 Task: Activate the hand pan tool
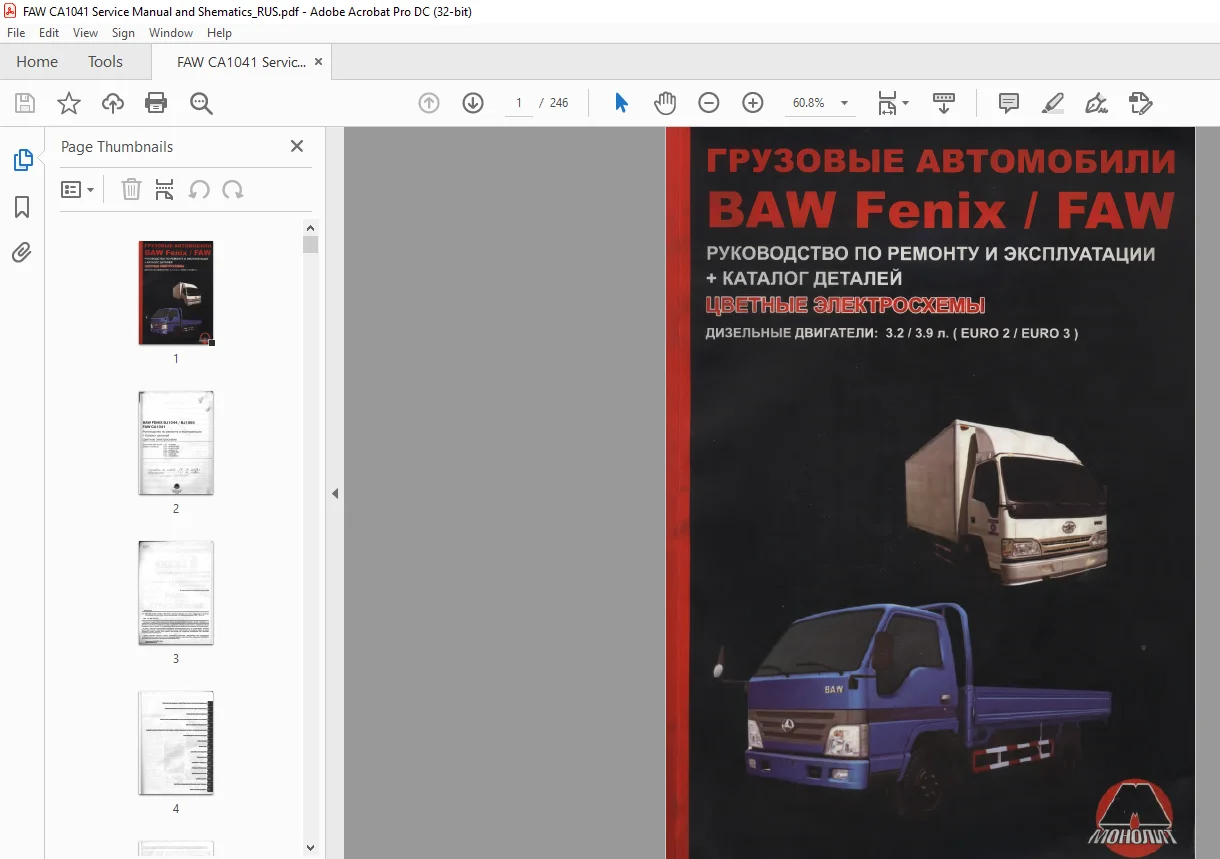665,103
